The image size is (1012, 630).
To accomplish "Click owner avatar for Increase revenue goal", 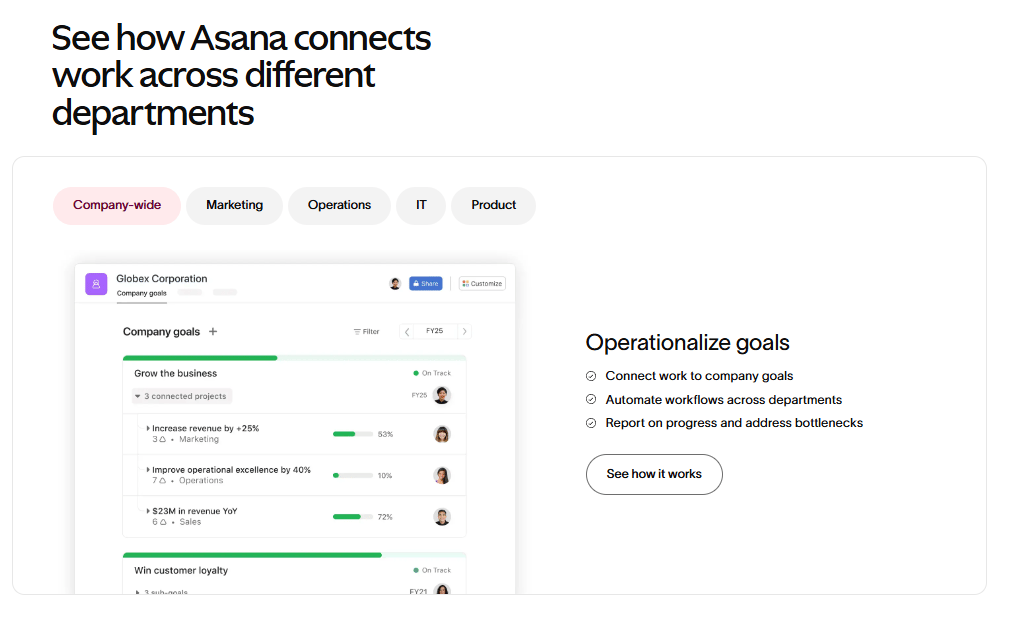I will [x=442, y=434].
